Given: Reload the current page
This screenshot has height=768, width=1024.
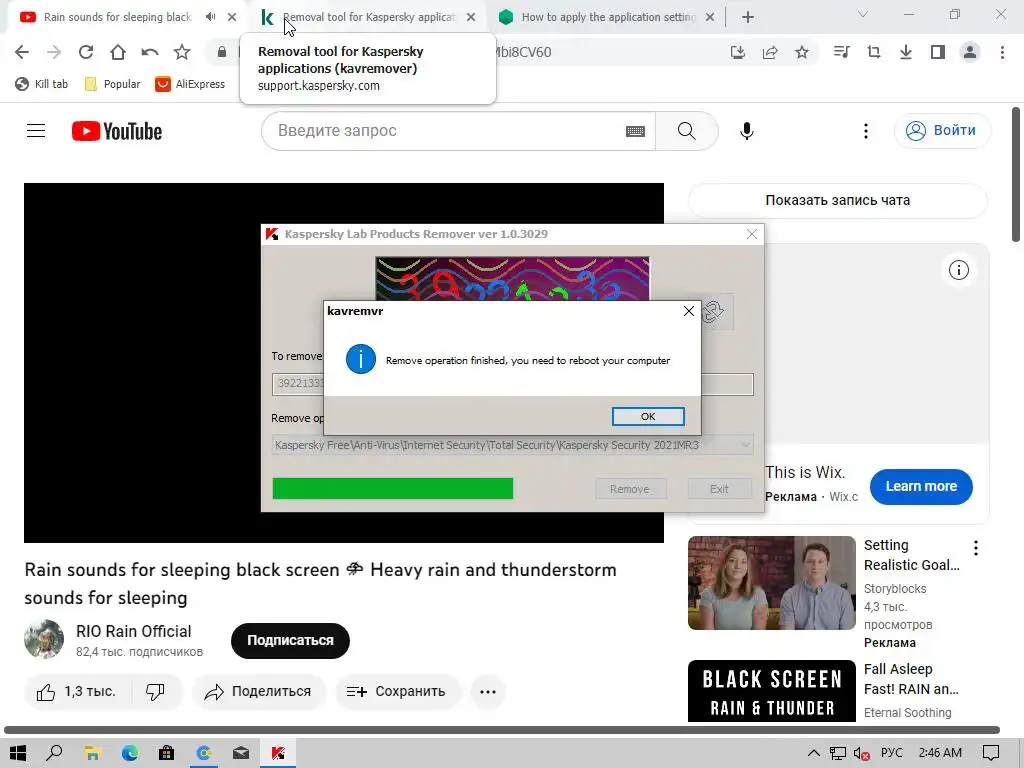Looking at the screenshot, I should click(x=86, y=52).
